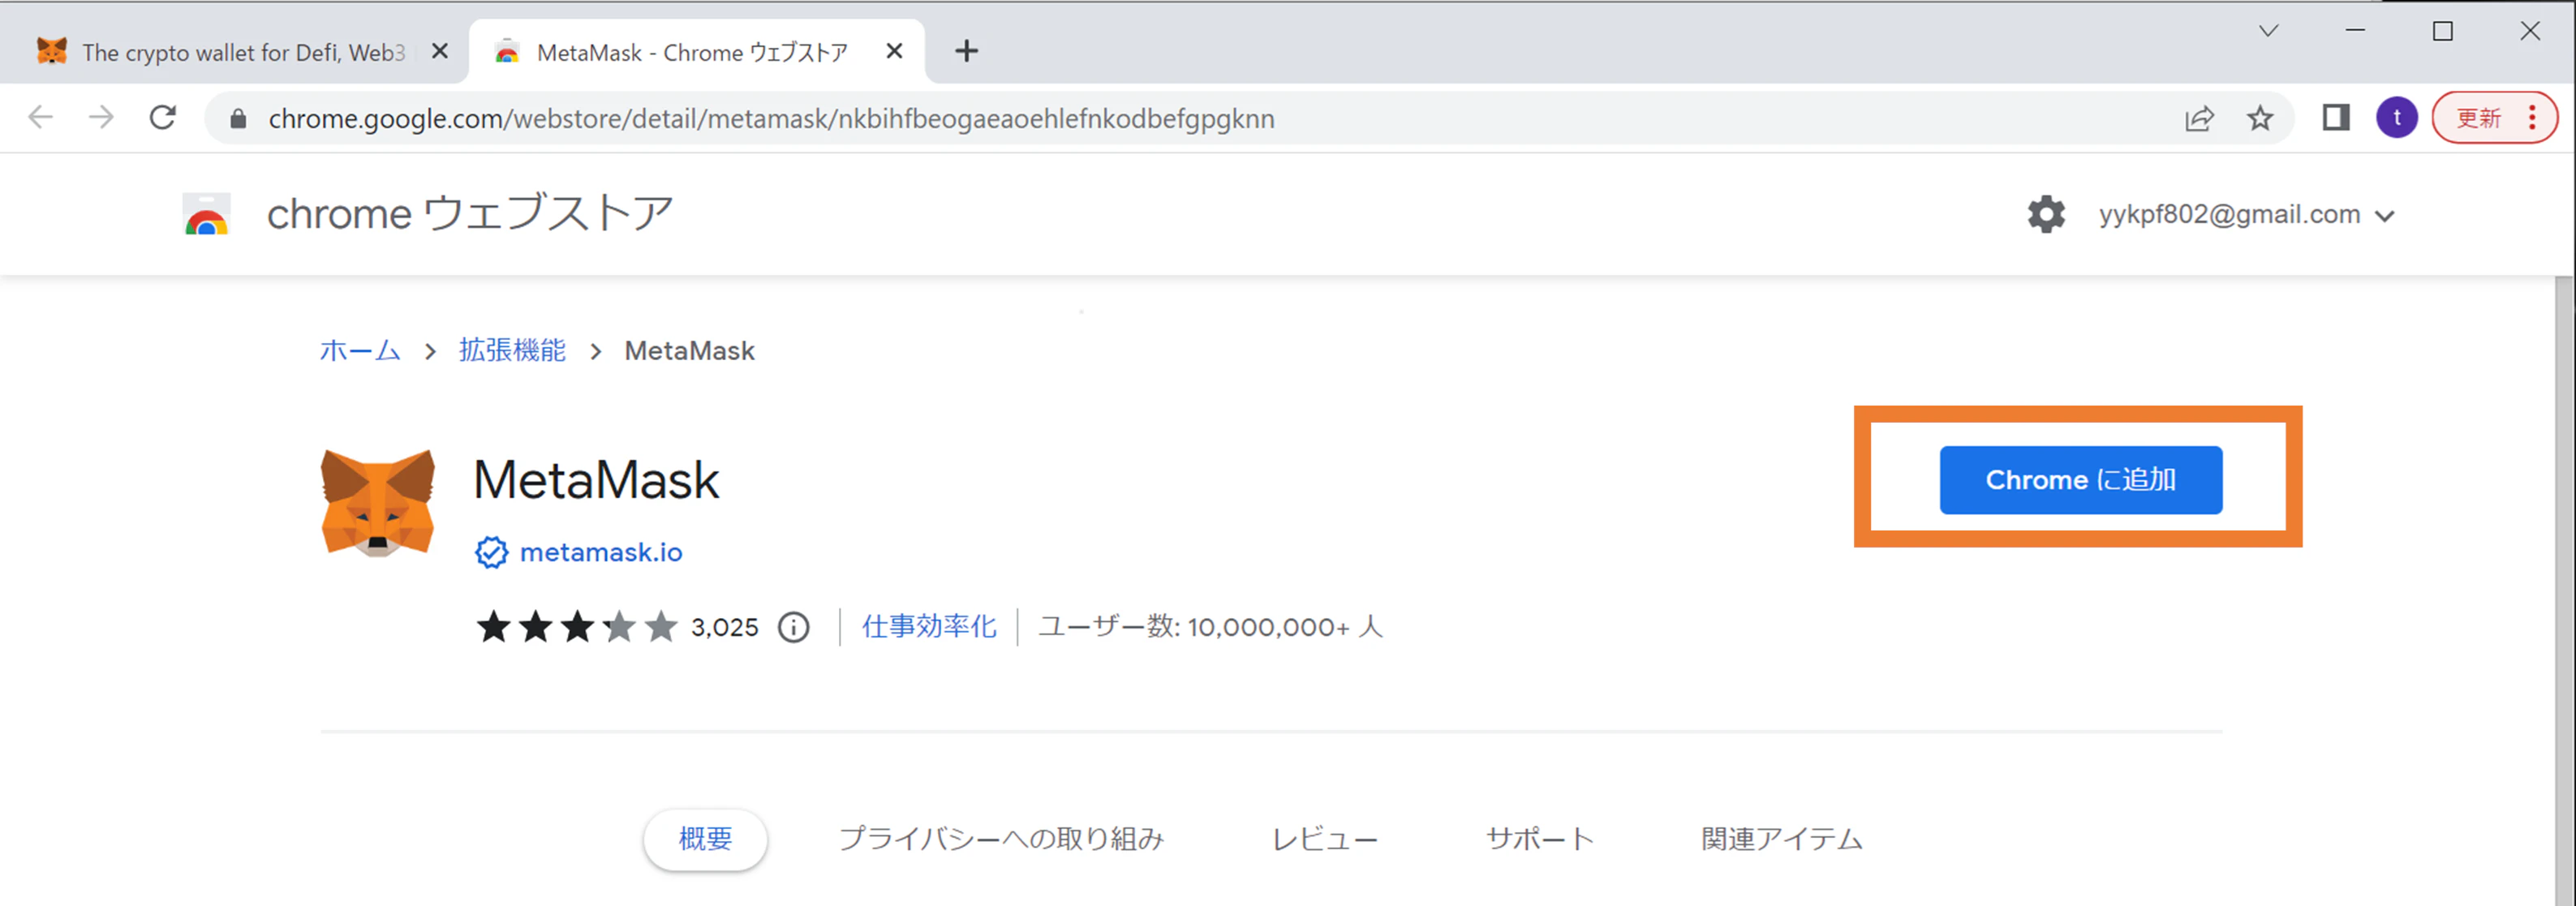Close the Chrome window

2529,31
